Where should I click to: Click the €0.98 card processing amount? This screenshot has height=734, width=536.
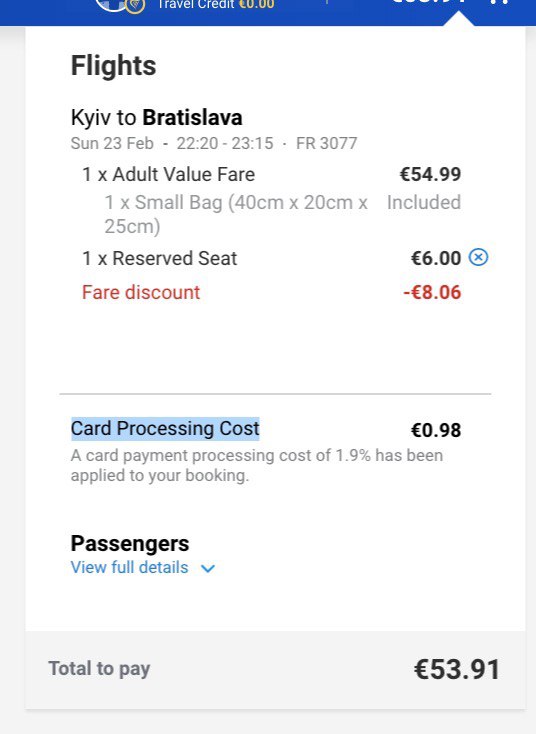click(x=436, y=430)
